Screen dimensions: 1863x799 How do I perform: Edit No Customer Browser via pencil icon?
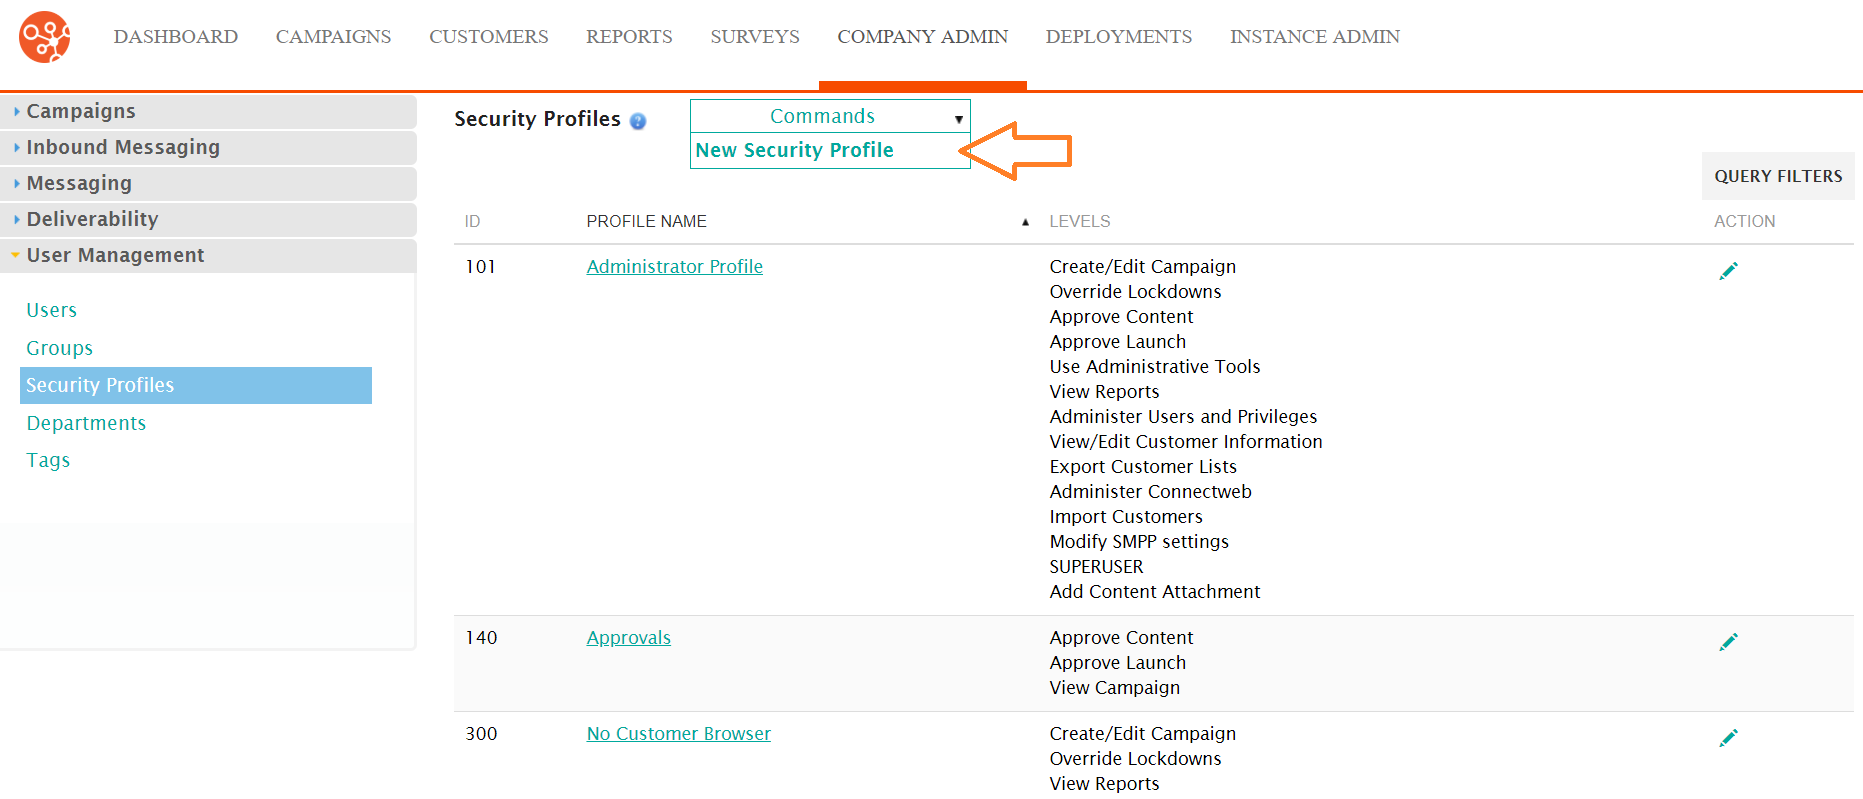pyautogui.click(x=1728, y=738)
